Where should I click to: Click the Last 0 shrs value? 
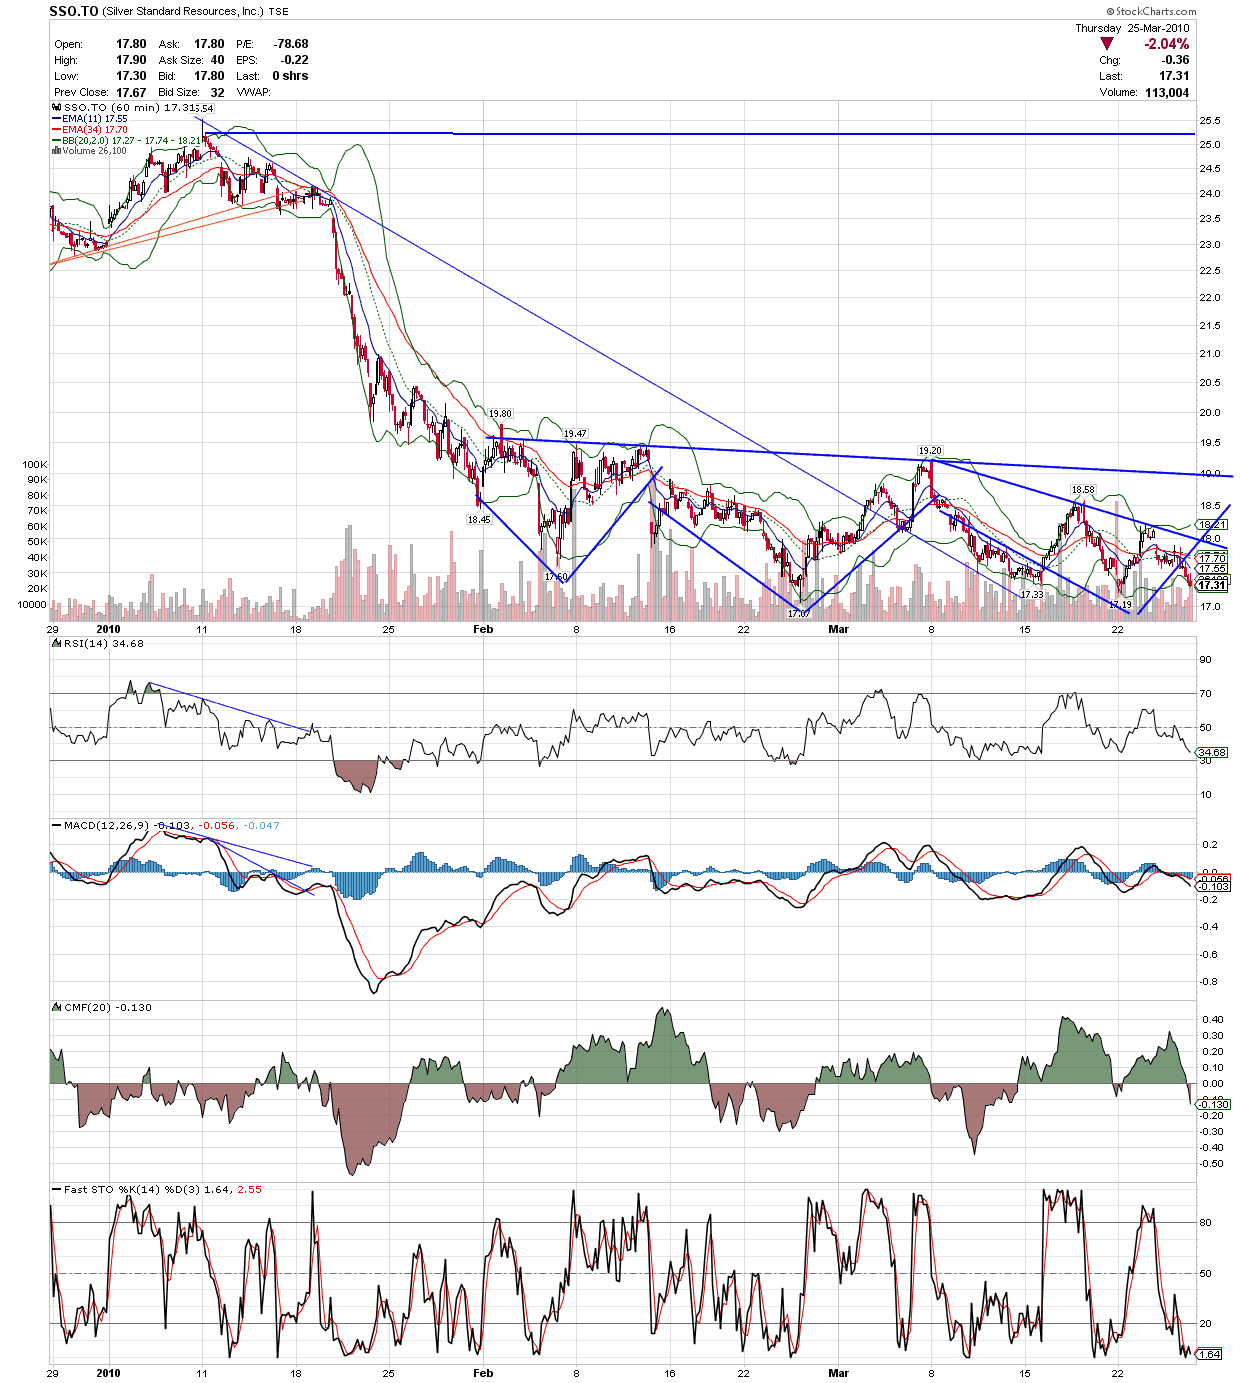point(290,76)
